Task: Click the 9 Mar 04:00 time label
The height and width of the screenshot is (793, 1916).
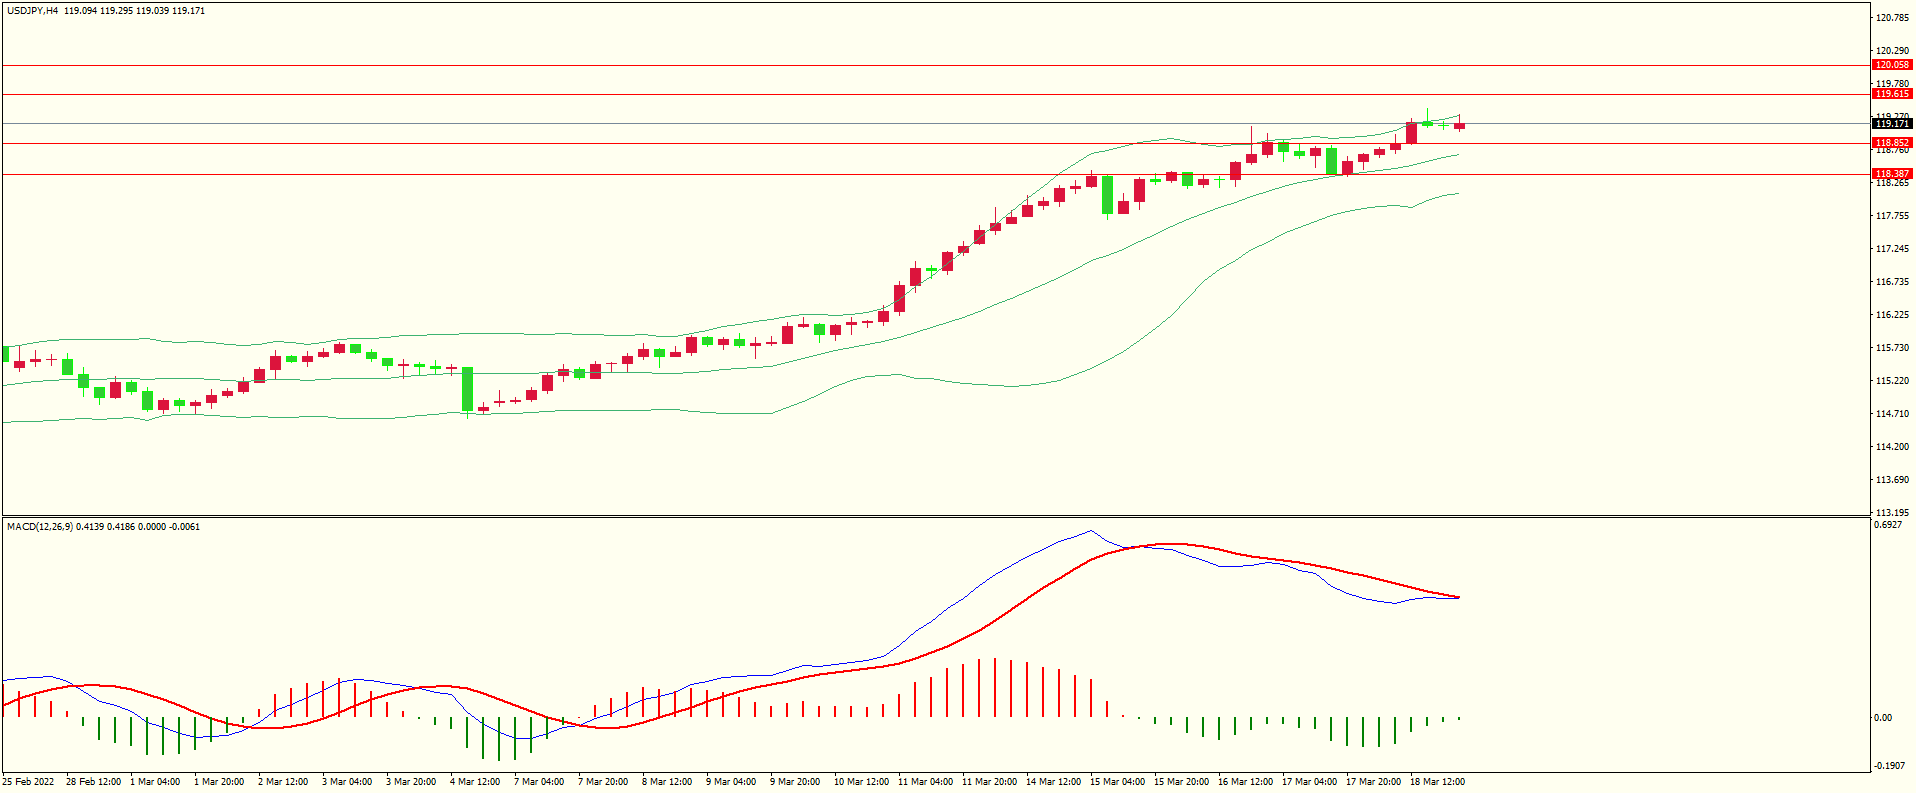Action: (731, 782)
